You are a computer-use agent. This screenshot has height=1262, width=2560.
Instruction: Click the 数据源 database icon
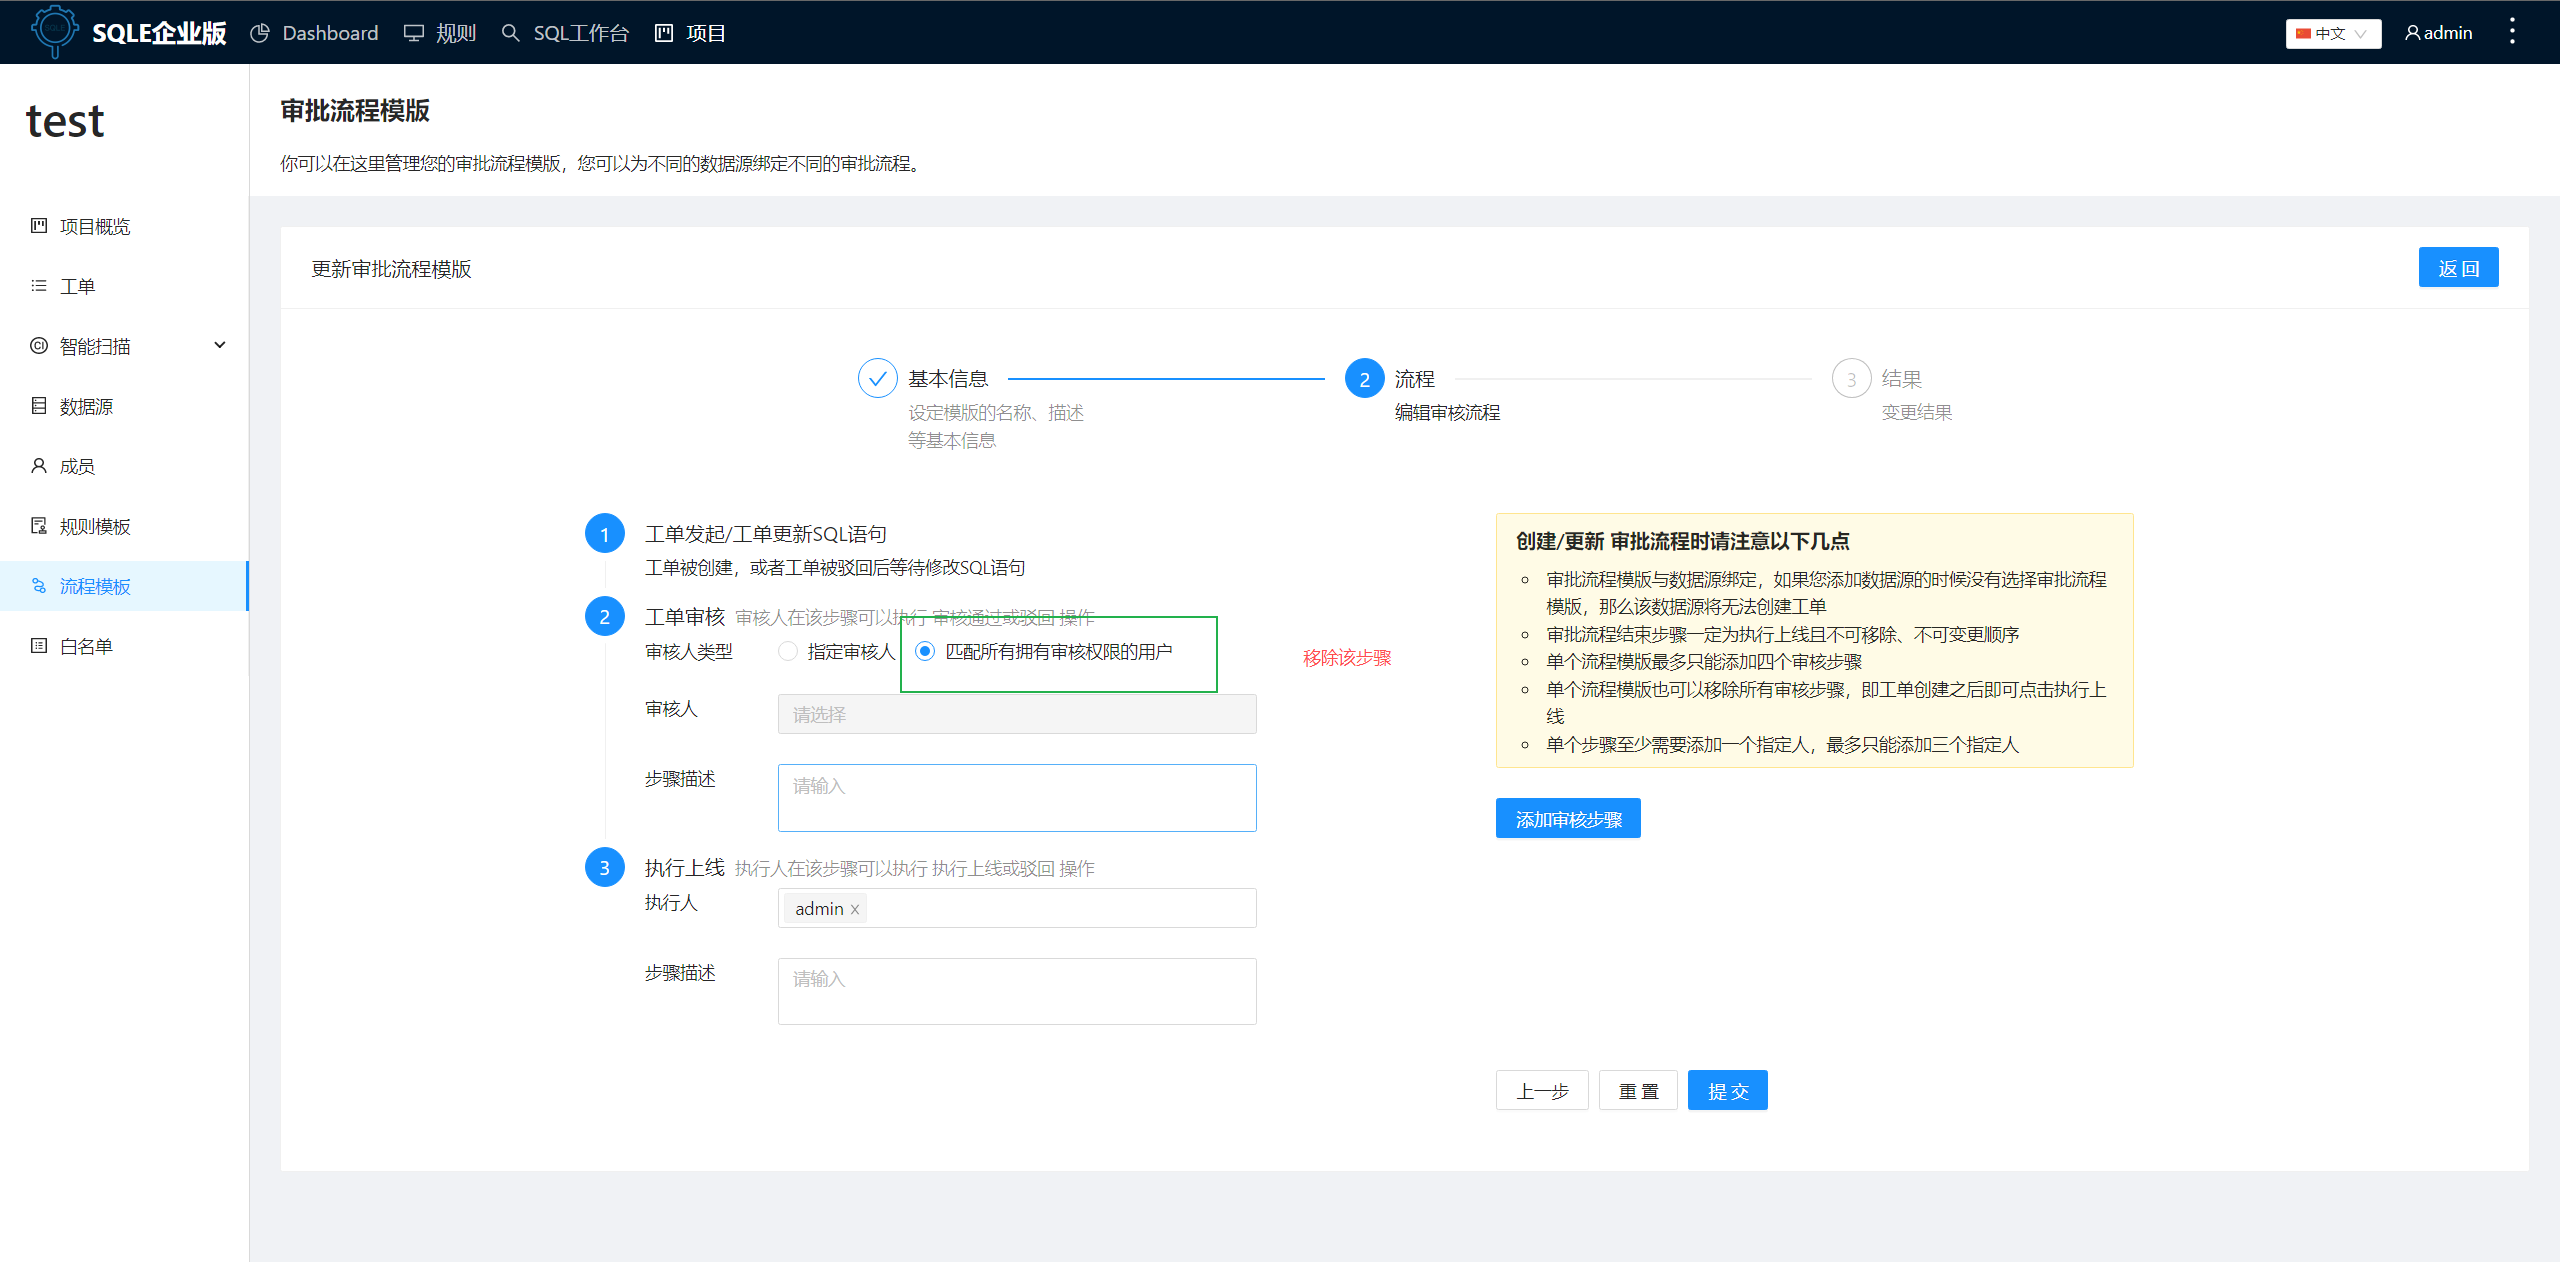click(x=39, y=406)
